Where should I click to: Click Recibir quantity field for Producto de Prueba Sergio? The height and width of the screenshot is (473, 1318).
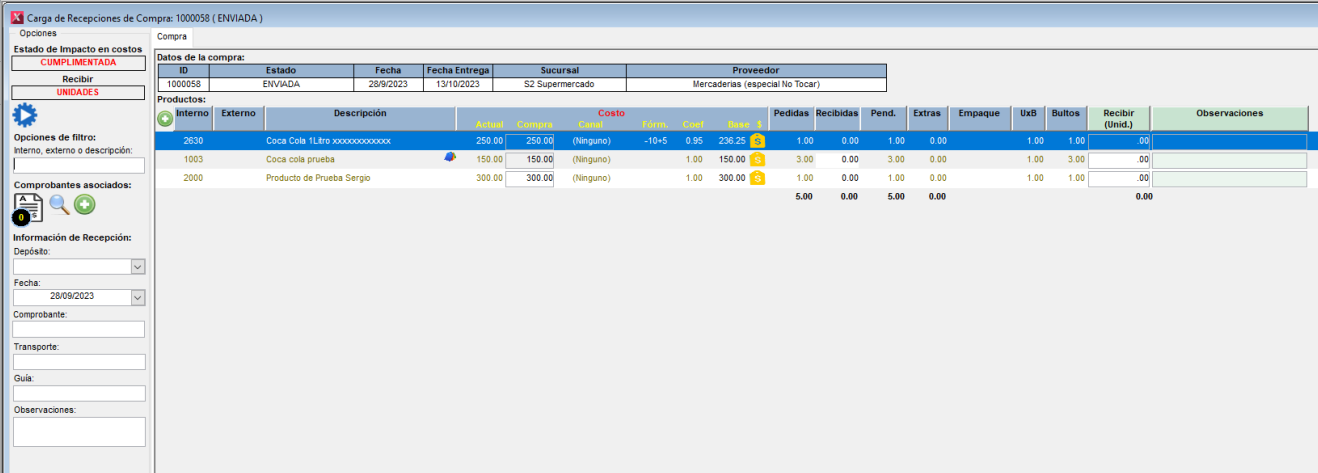(x=1118, y=179)
